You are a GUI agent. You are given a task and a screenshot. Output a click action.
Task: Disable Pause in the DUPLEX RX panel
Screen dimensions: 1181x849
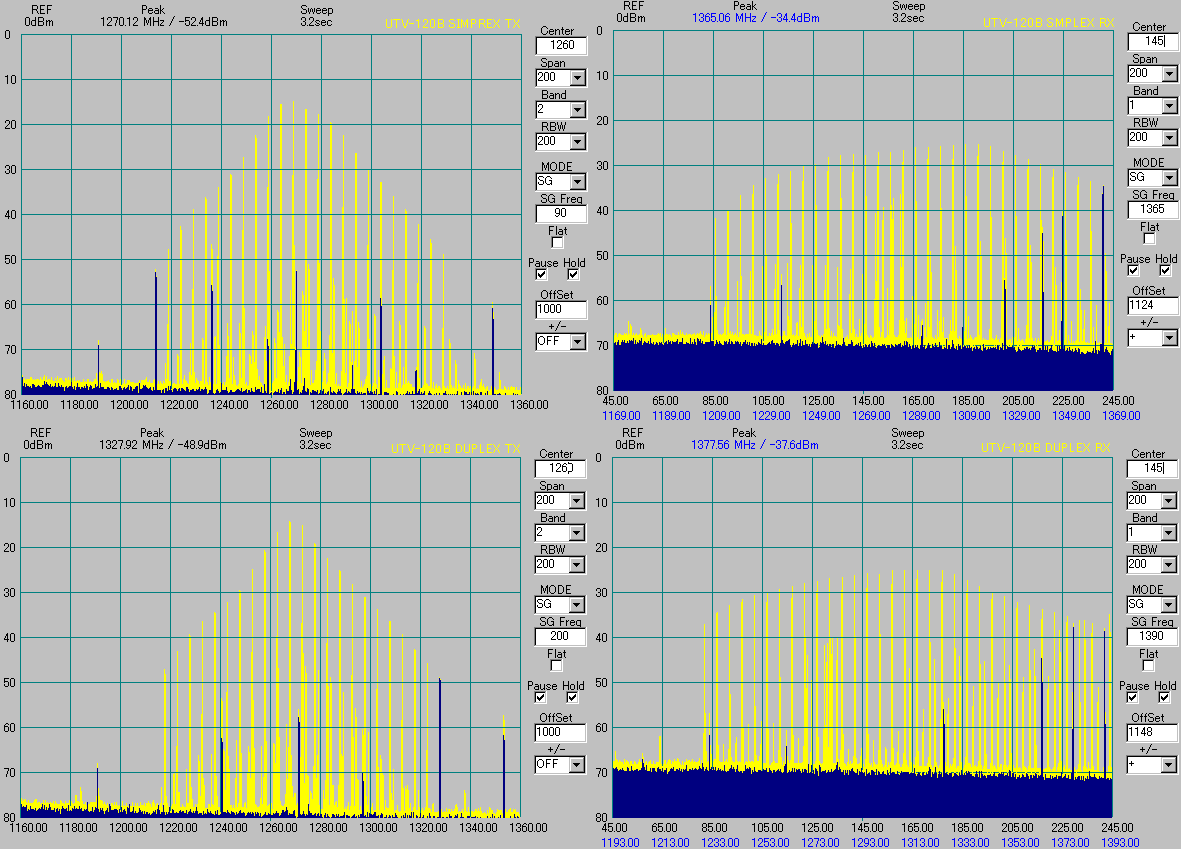pos(1133,697)
